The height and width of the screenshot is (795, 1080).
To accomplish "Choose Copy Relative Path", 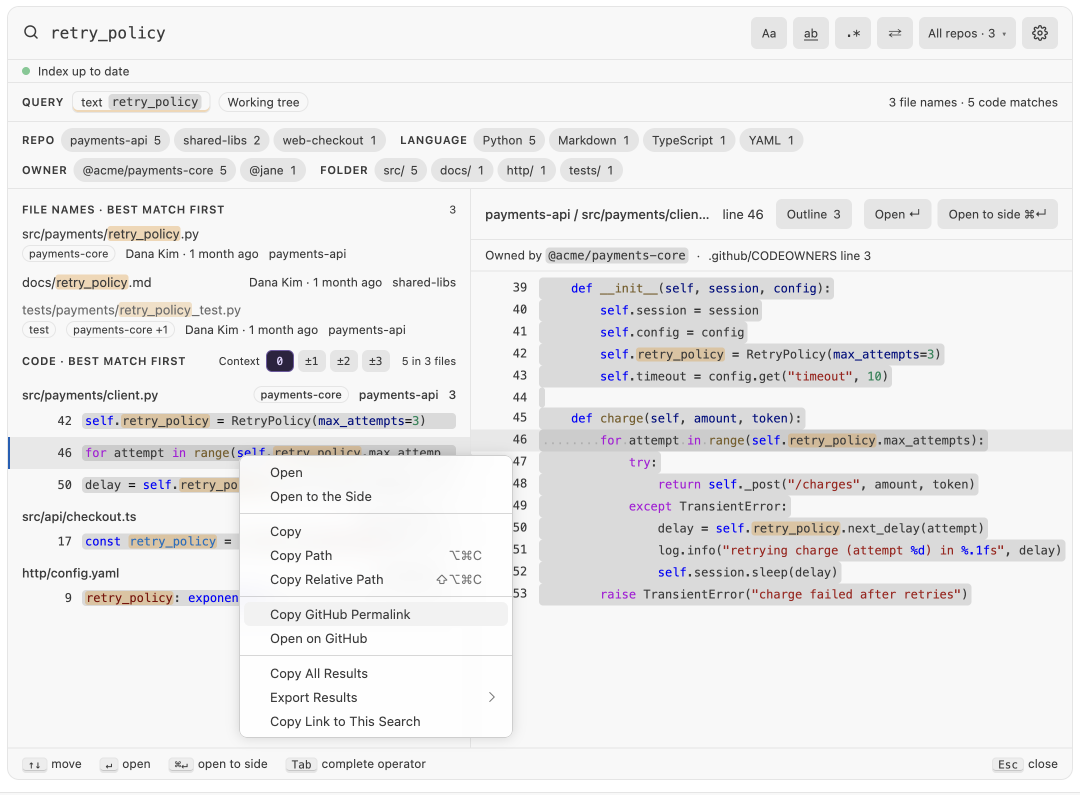I will (375, 580).
